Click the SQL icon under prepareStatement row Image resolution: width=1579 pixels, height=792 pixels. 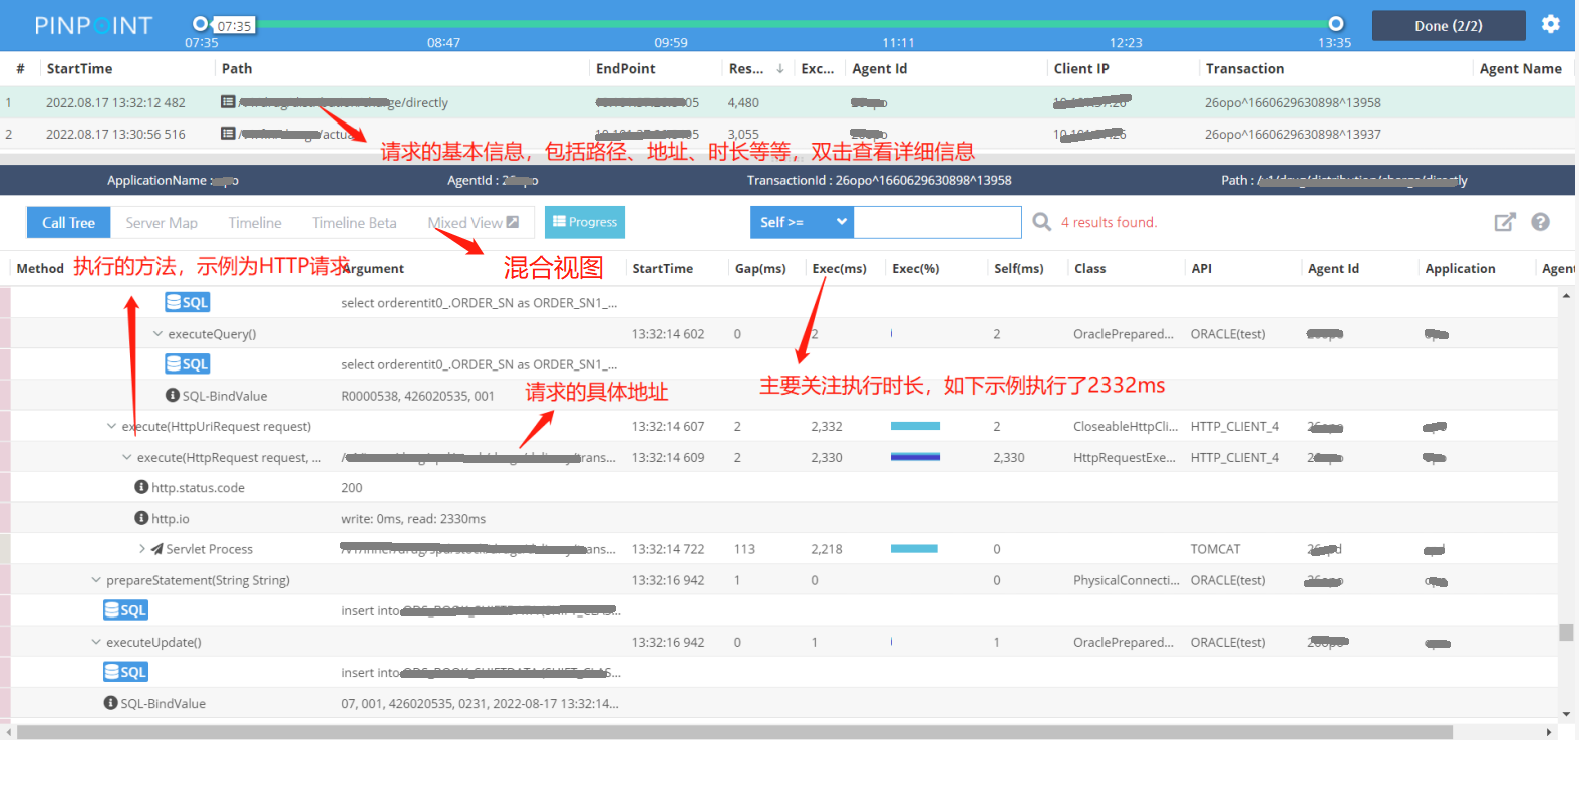(126, 610)
